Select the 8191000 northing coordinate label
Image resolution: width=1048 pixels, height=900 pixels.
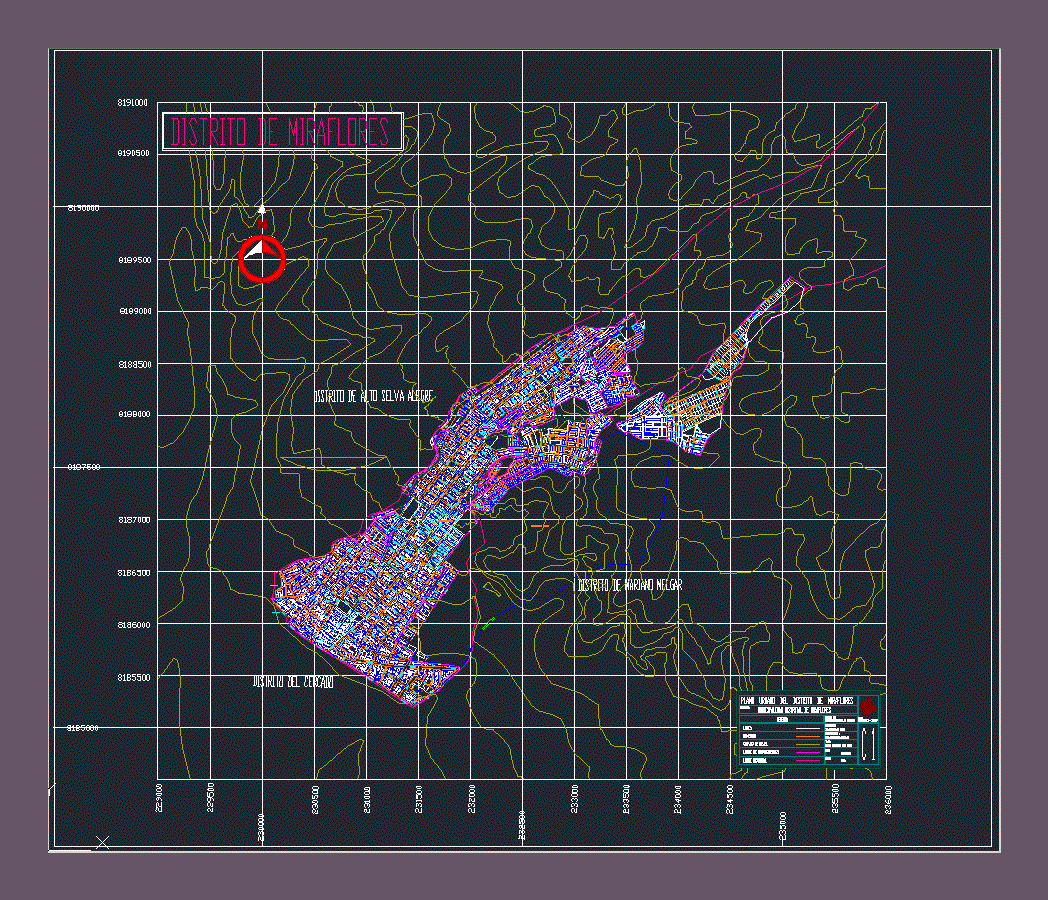point(133,103)
